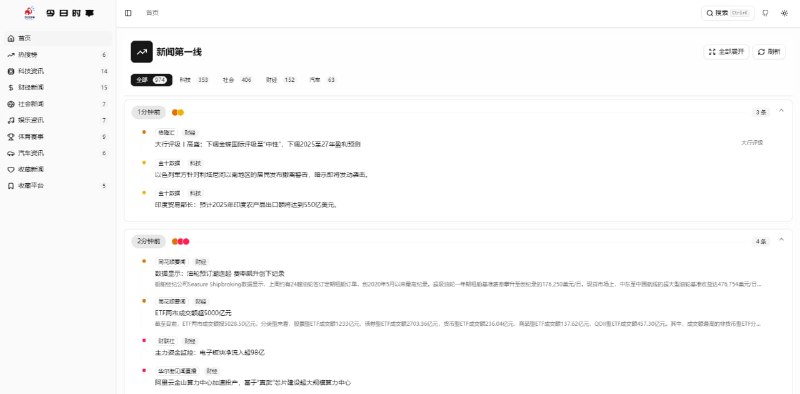
Task: Click the 财联社 source tag
Action: pyautogui.click(x=166, y=341)
